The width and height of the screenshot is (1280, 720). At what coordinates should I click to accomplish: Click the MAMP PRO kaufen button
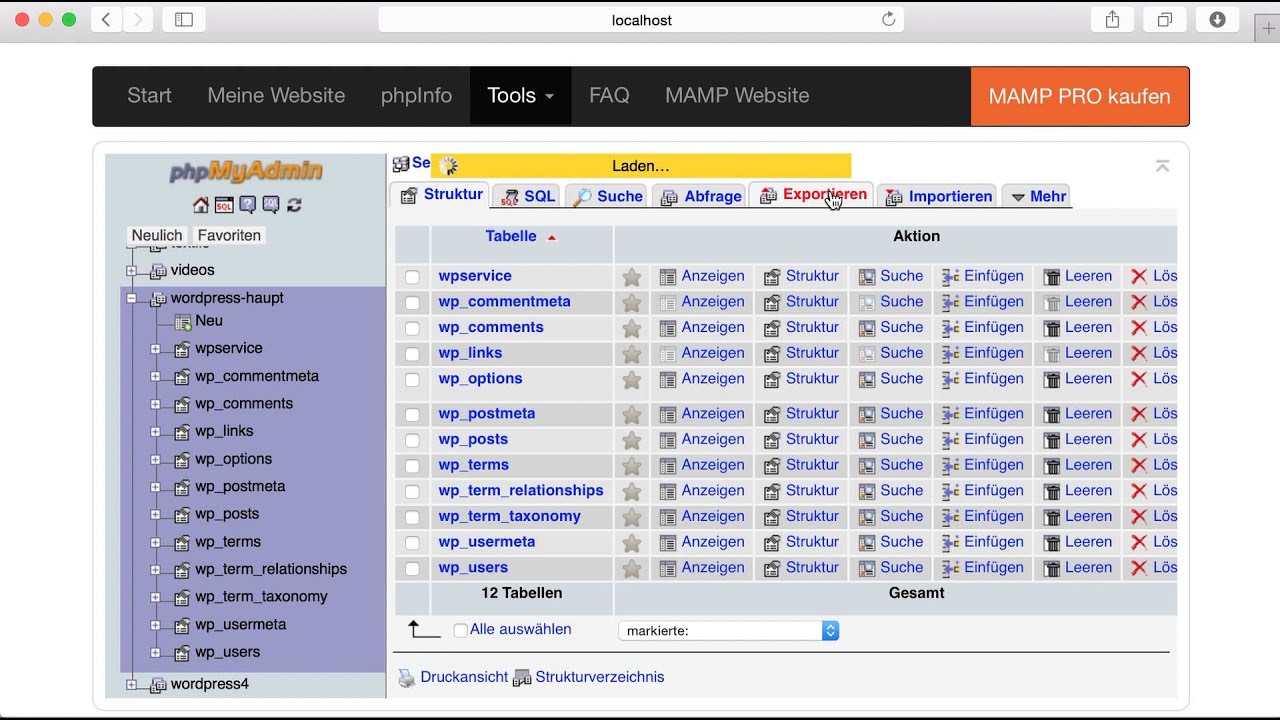1079,97
